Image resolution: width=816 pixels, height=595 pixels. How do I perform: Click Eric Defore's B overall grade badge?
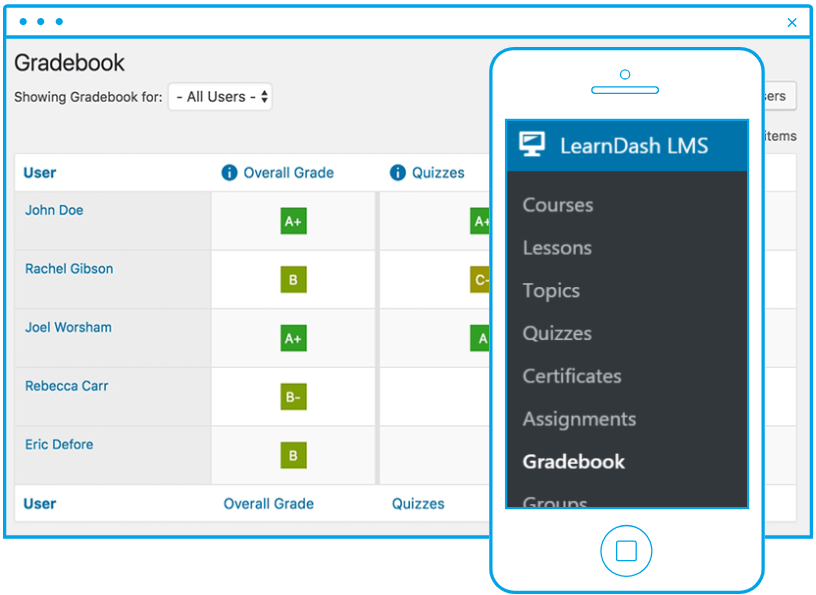click(x=294, y=455)
